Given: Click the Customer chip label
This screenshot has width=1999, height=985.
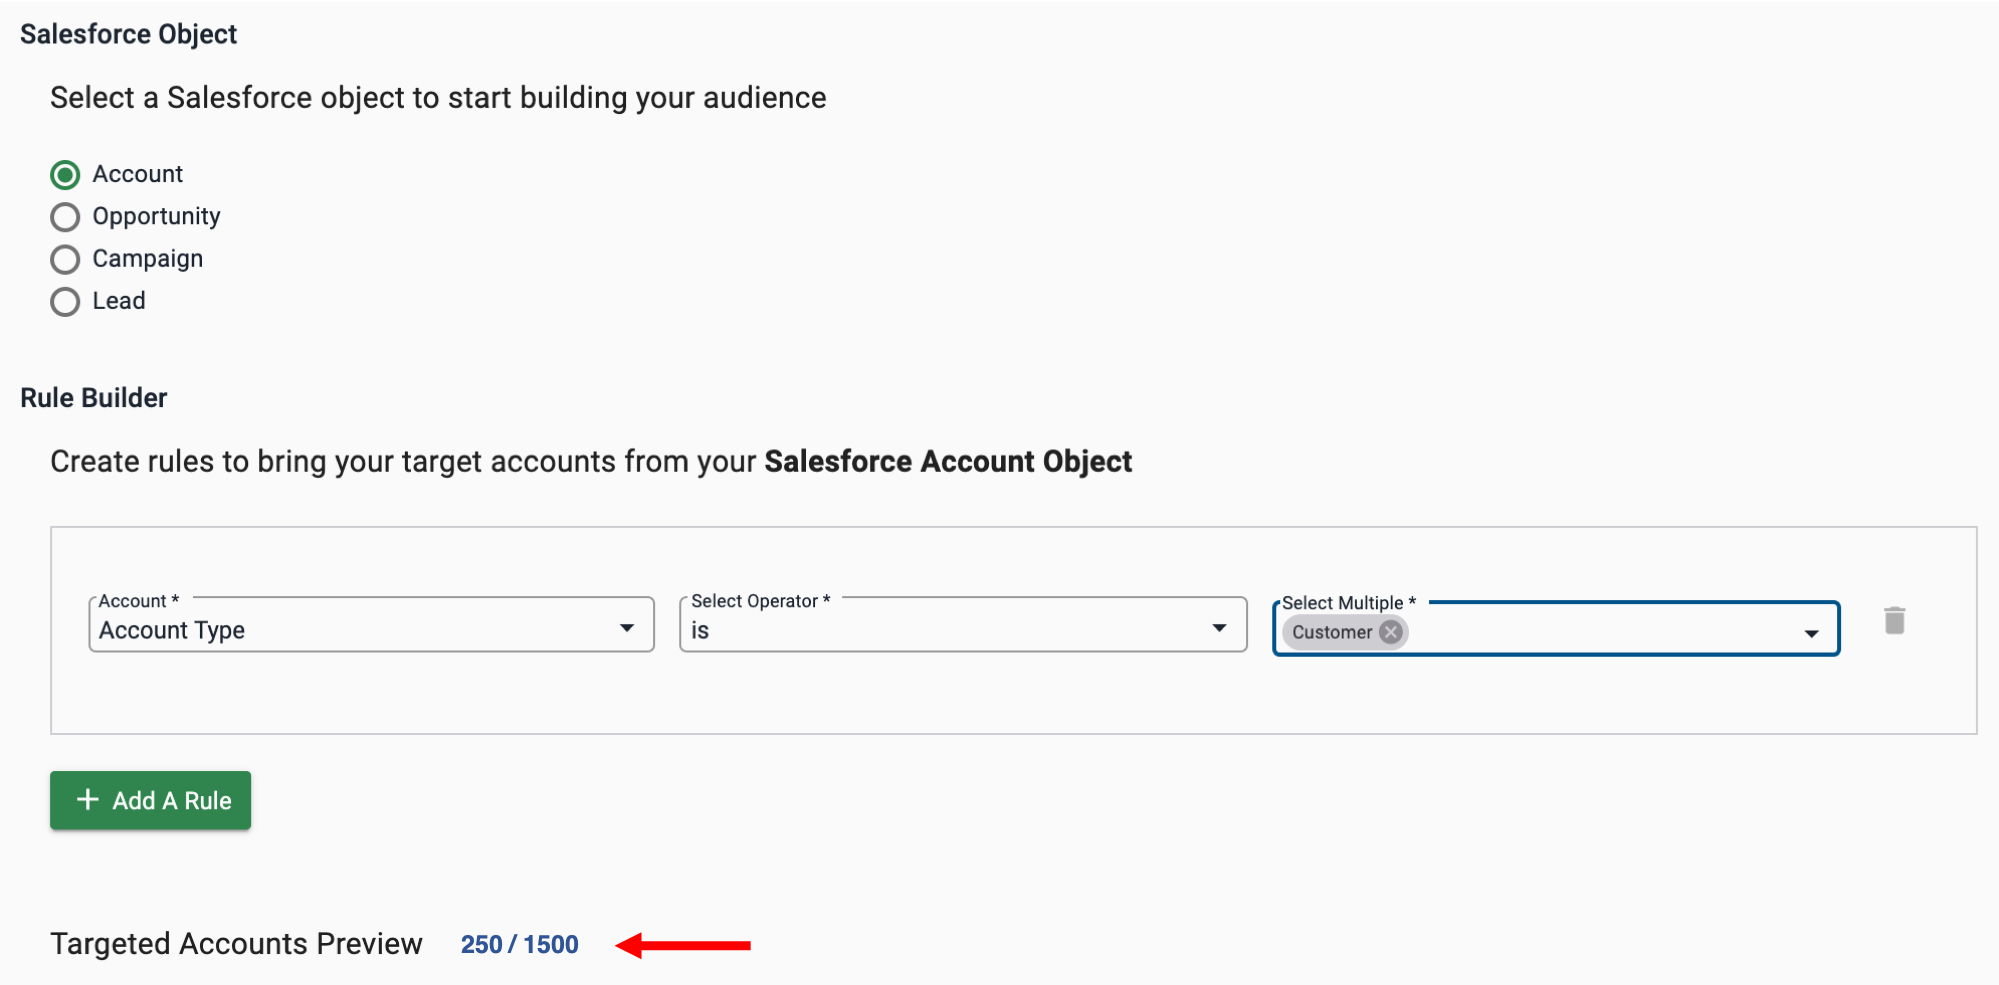Looking at the screenshot, I should (x=1332, y=632).
